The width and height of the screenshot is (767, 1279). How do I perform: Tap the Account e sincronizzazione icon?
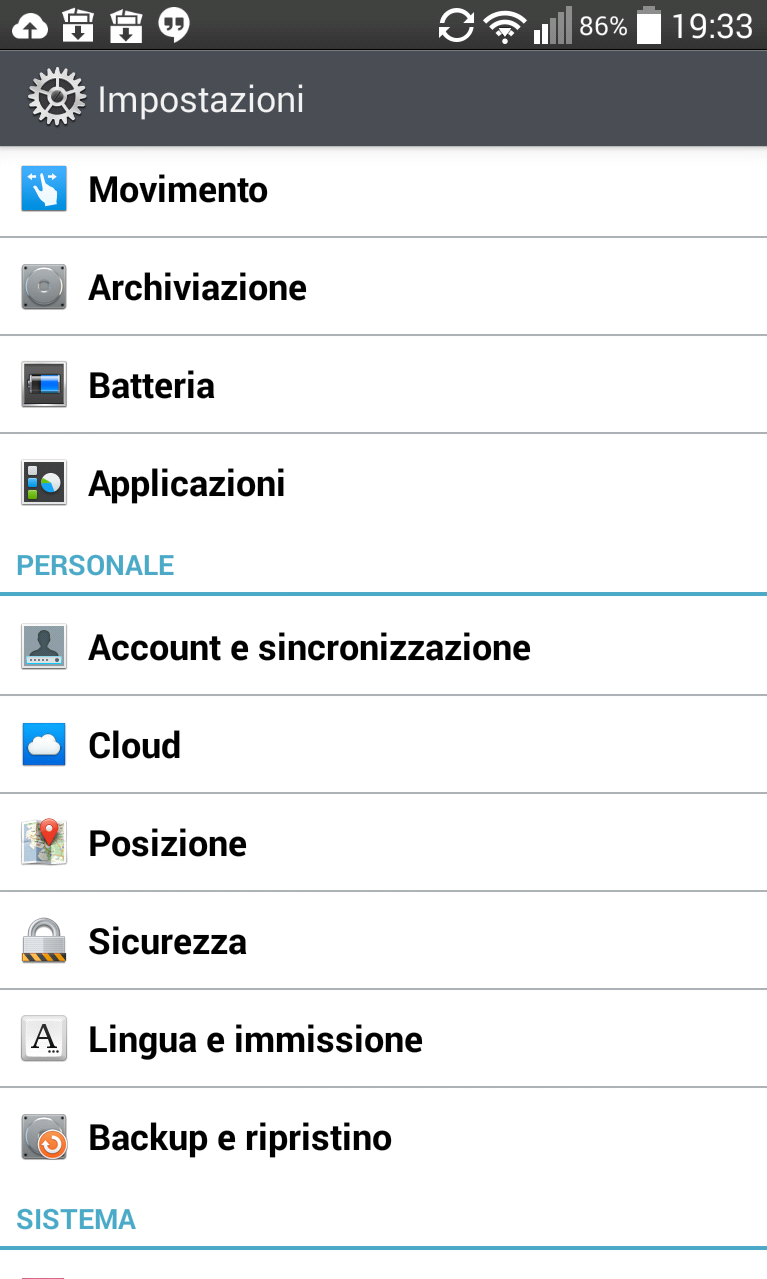point(44,647)
